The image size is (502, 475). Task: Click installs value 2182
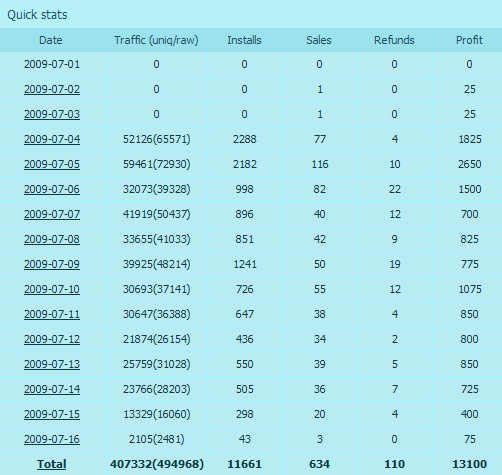[x=244, y=164]
